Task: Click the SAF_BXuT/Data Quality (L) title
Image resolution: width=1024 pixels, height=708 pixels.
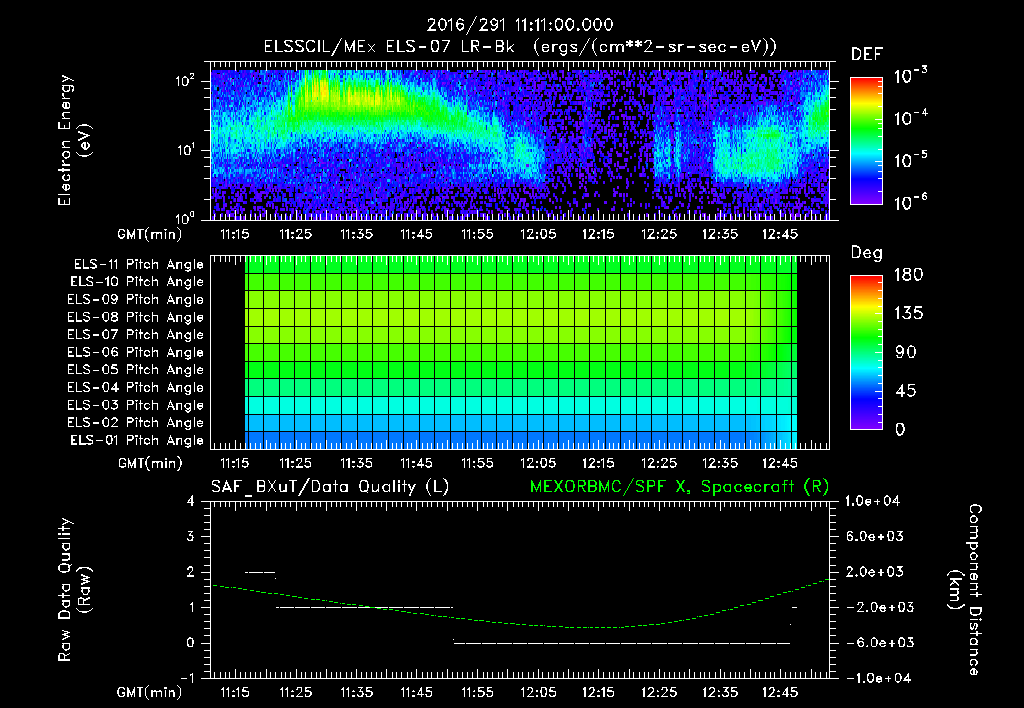Action: pos(330,487)
